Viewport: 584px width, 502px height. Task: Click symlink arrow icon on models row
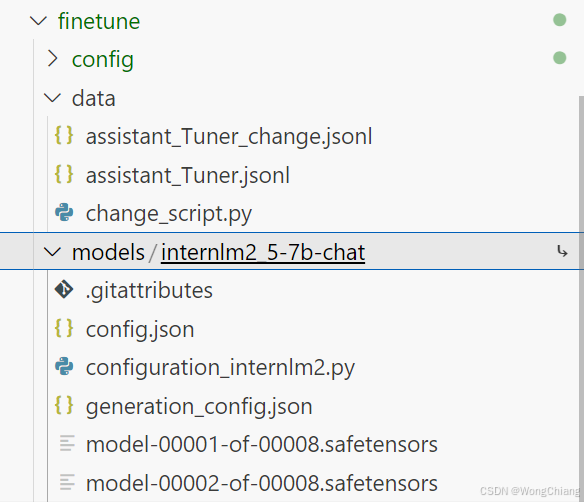(x=562, y=251)
